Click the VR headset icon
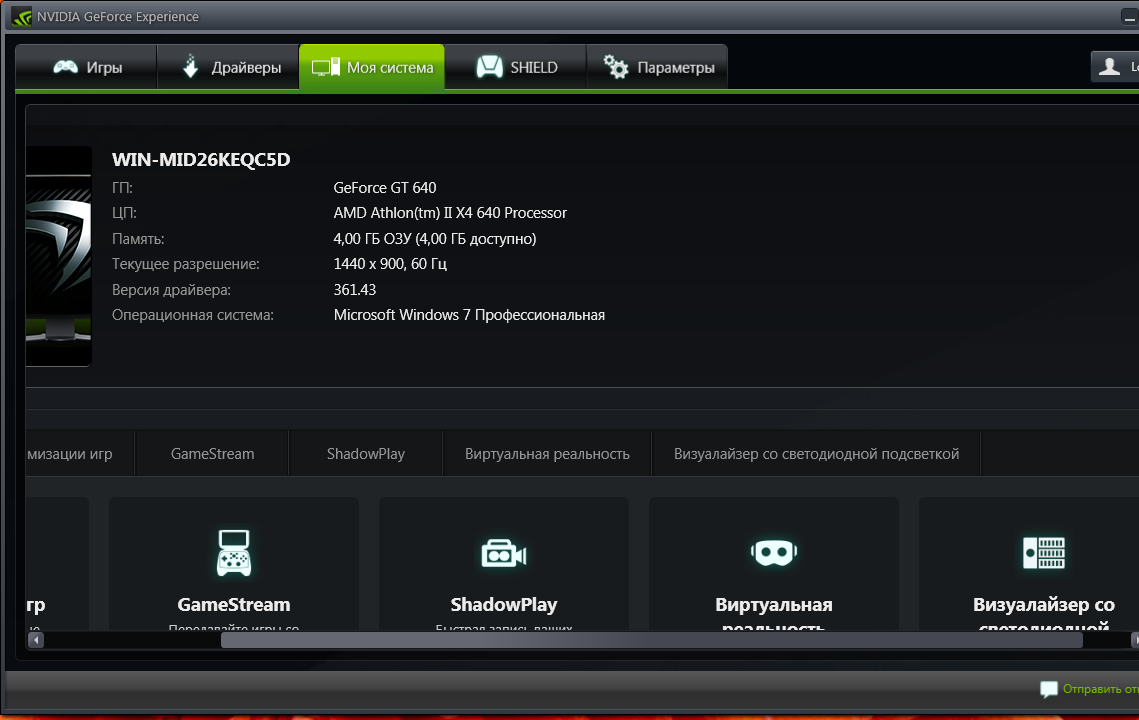The image size is (1139, 720). [x=774, y=553]
